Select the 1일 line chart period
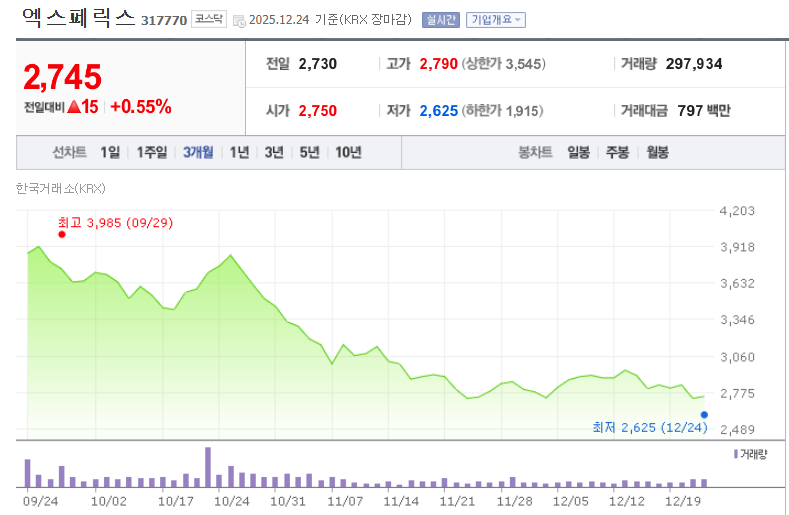The image size is (789, 515). pyautogui.click(x=110, y=152)
